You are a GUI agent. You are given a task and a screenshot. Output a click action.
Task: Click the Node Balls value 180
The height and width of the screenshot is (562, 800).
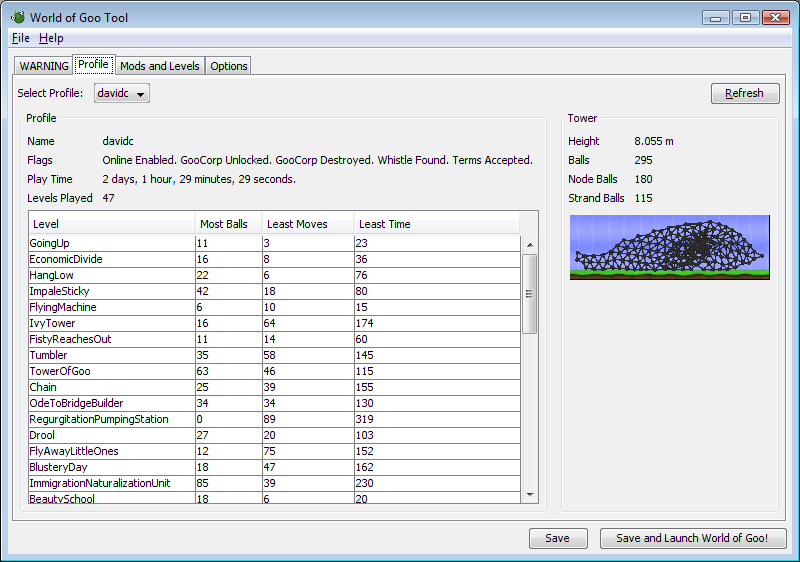pos(643,179)
